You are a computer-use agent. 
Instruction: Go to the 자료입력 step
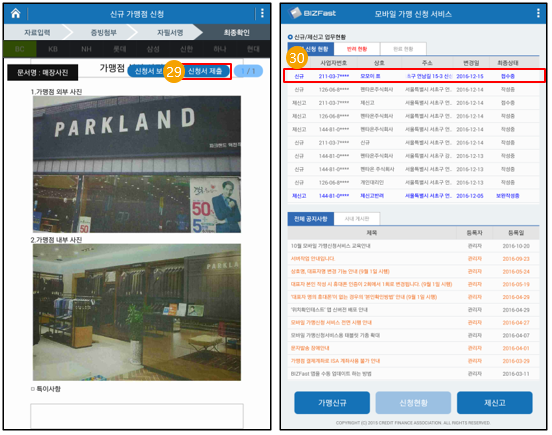point(37,32)
